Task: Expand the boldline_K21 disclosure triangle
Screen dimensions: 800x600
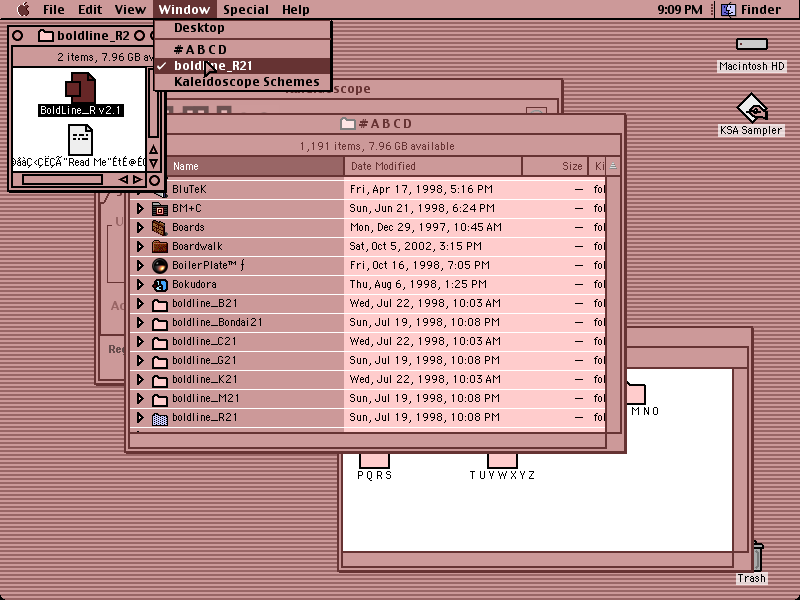Action: (x=140, y=380)
